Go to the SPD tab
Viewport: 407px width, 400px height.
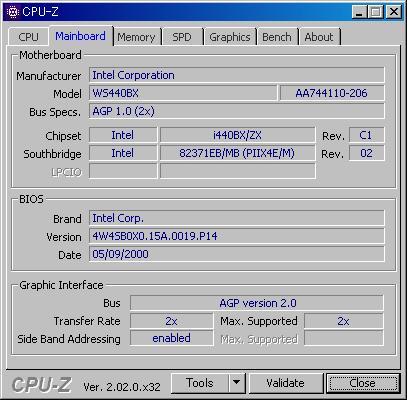click(182, 37)
